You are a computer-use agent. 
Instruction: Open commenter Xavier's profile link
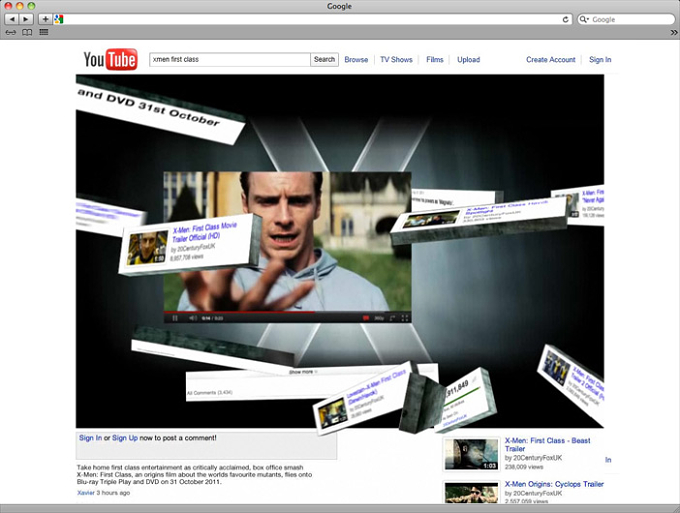click(86, 493)
